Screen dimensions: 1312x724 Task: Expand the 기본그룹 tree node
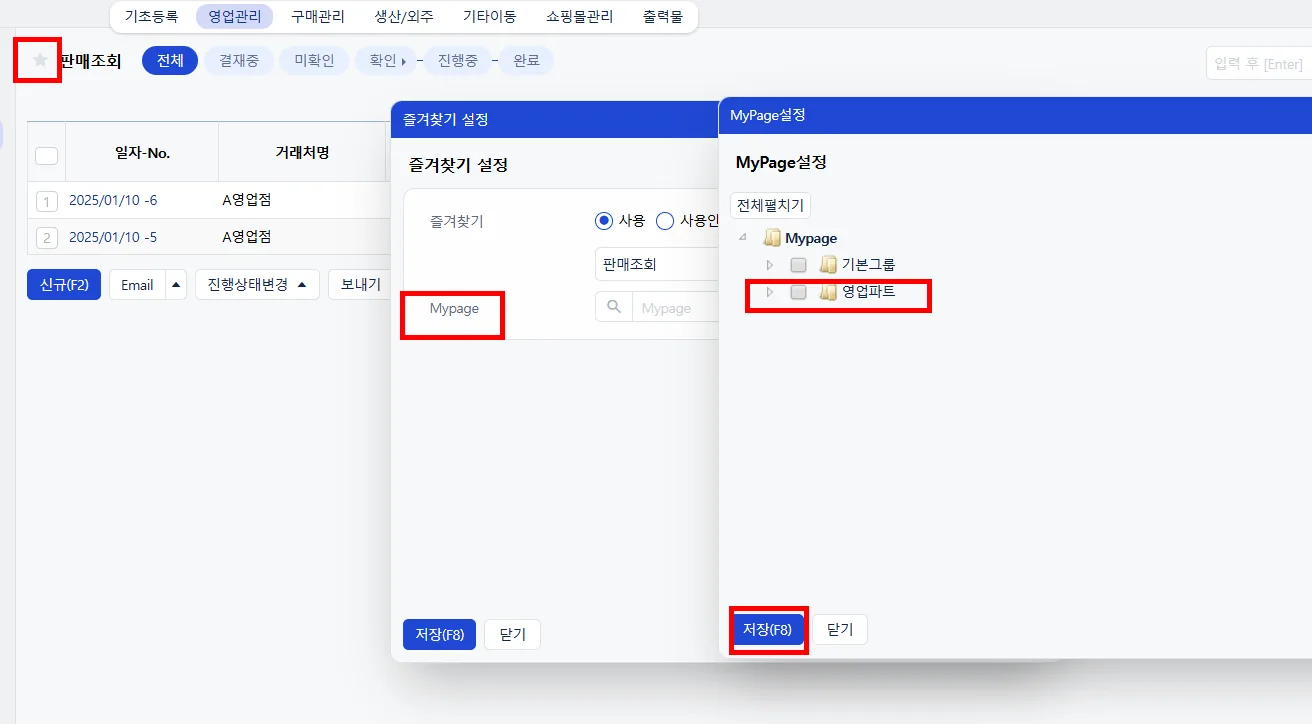click(769, 265)
